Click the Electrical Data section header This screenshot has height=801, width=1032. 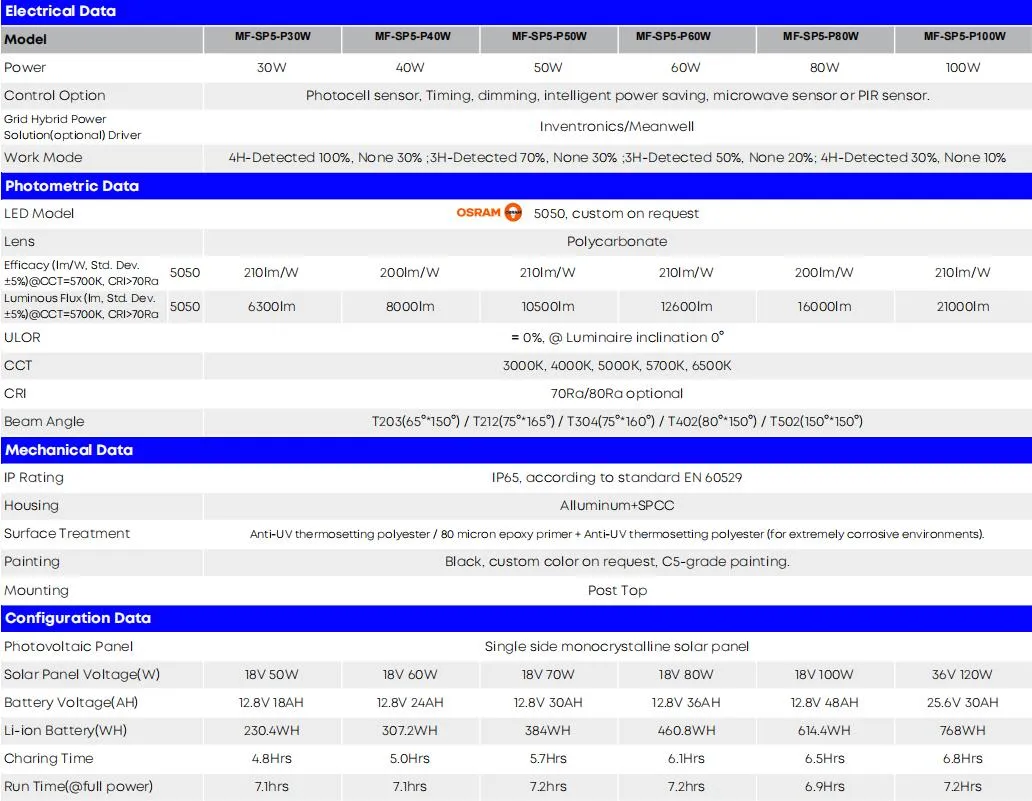[60, 11]
